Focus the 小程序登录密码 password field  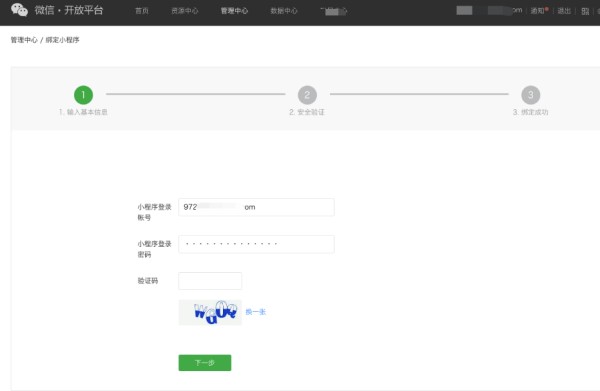point(256,244)
